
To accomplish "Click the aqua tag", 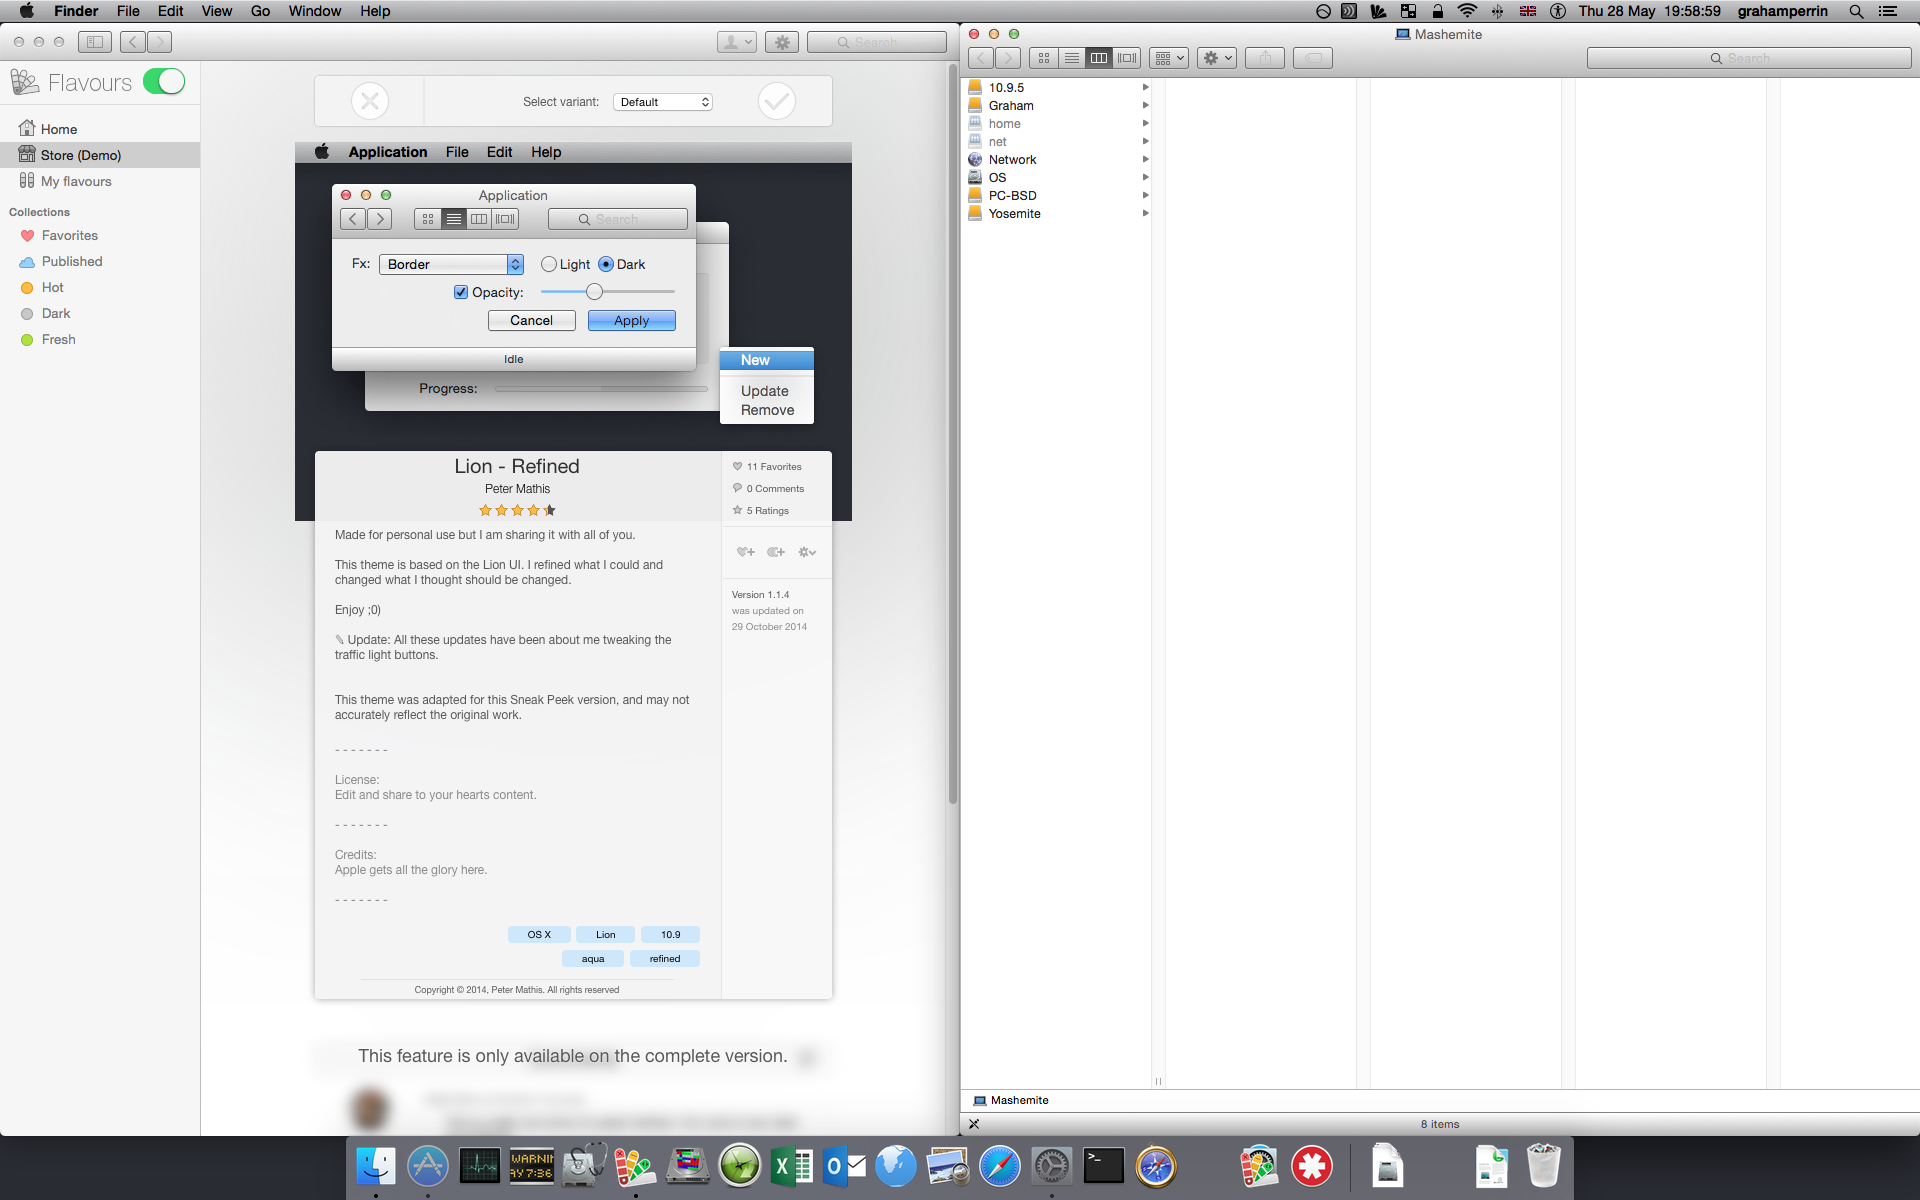I will click(593, 958).
